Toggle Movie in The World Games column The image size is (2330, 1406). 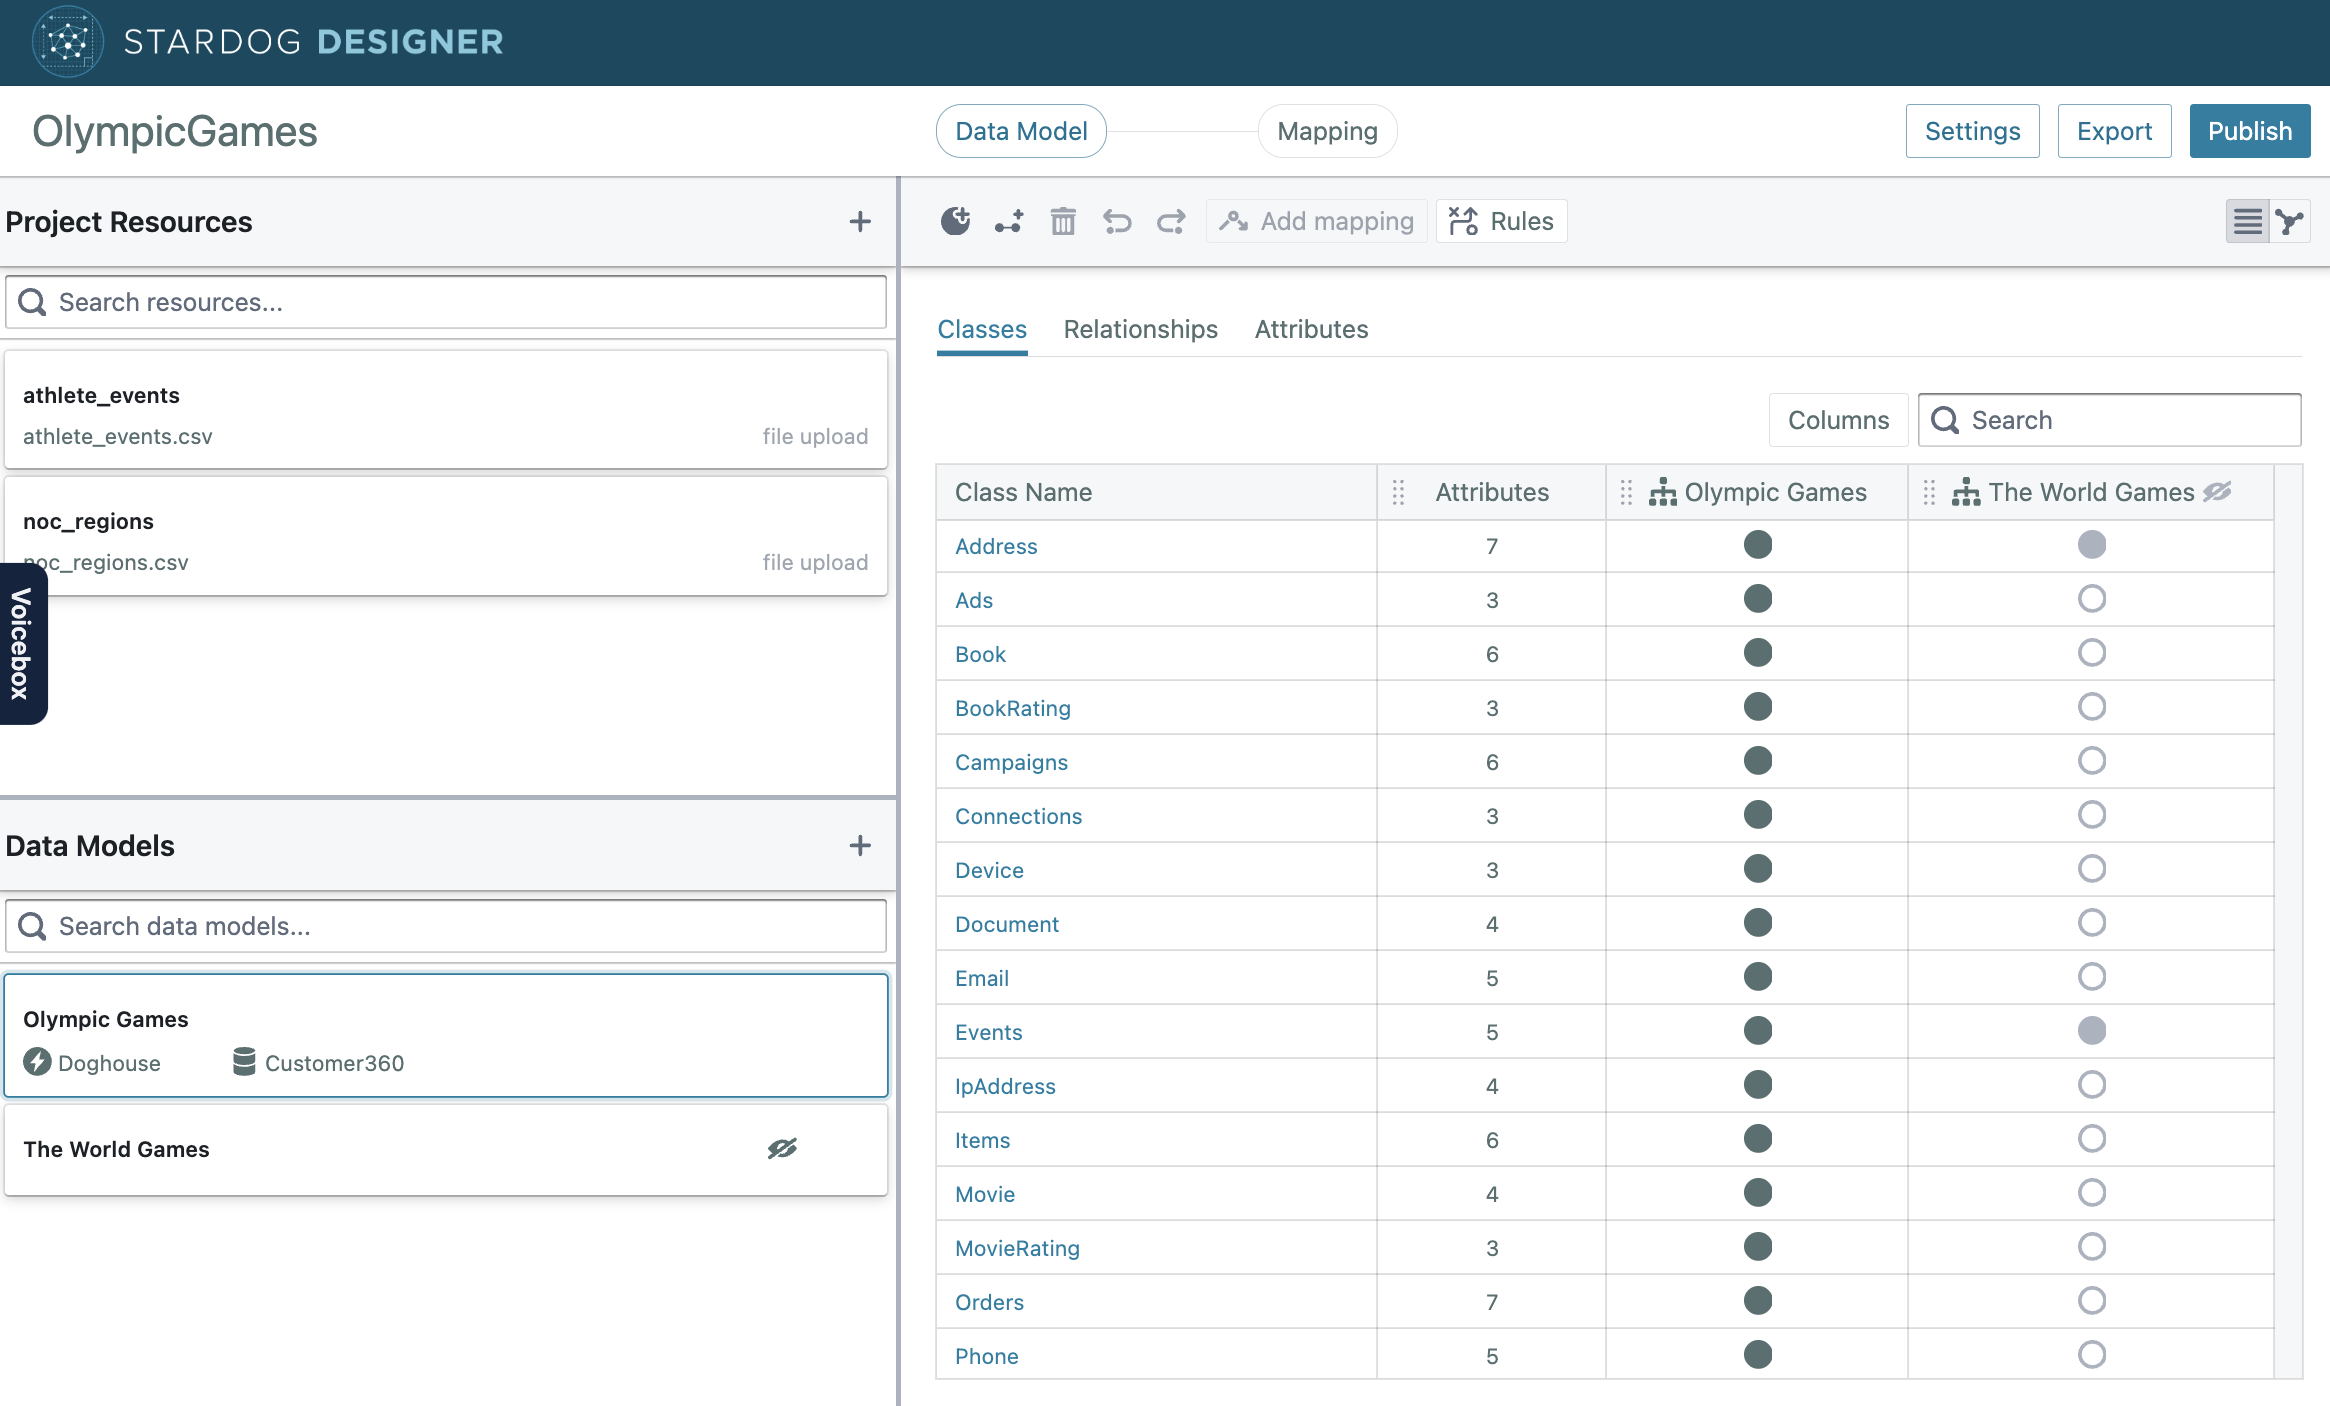pos(2091,1193)
